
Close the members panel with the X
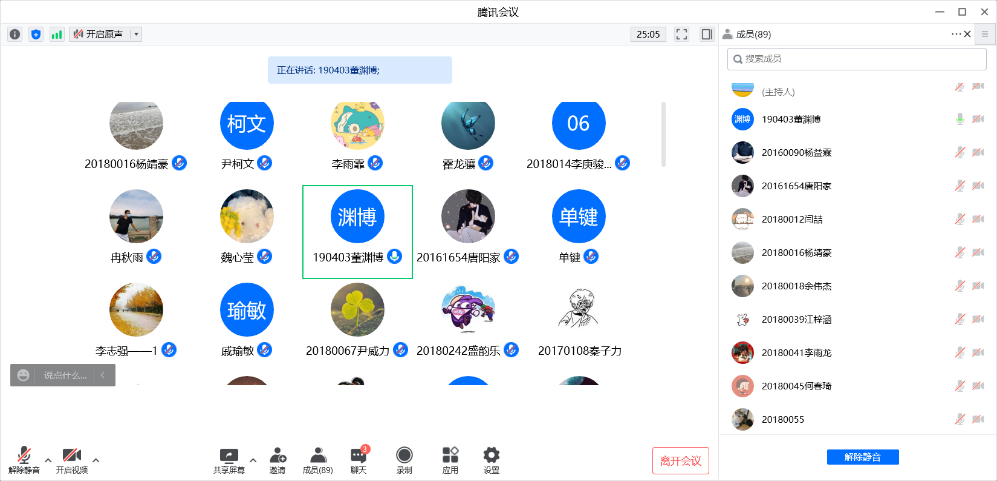(x=968, y=34)
